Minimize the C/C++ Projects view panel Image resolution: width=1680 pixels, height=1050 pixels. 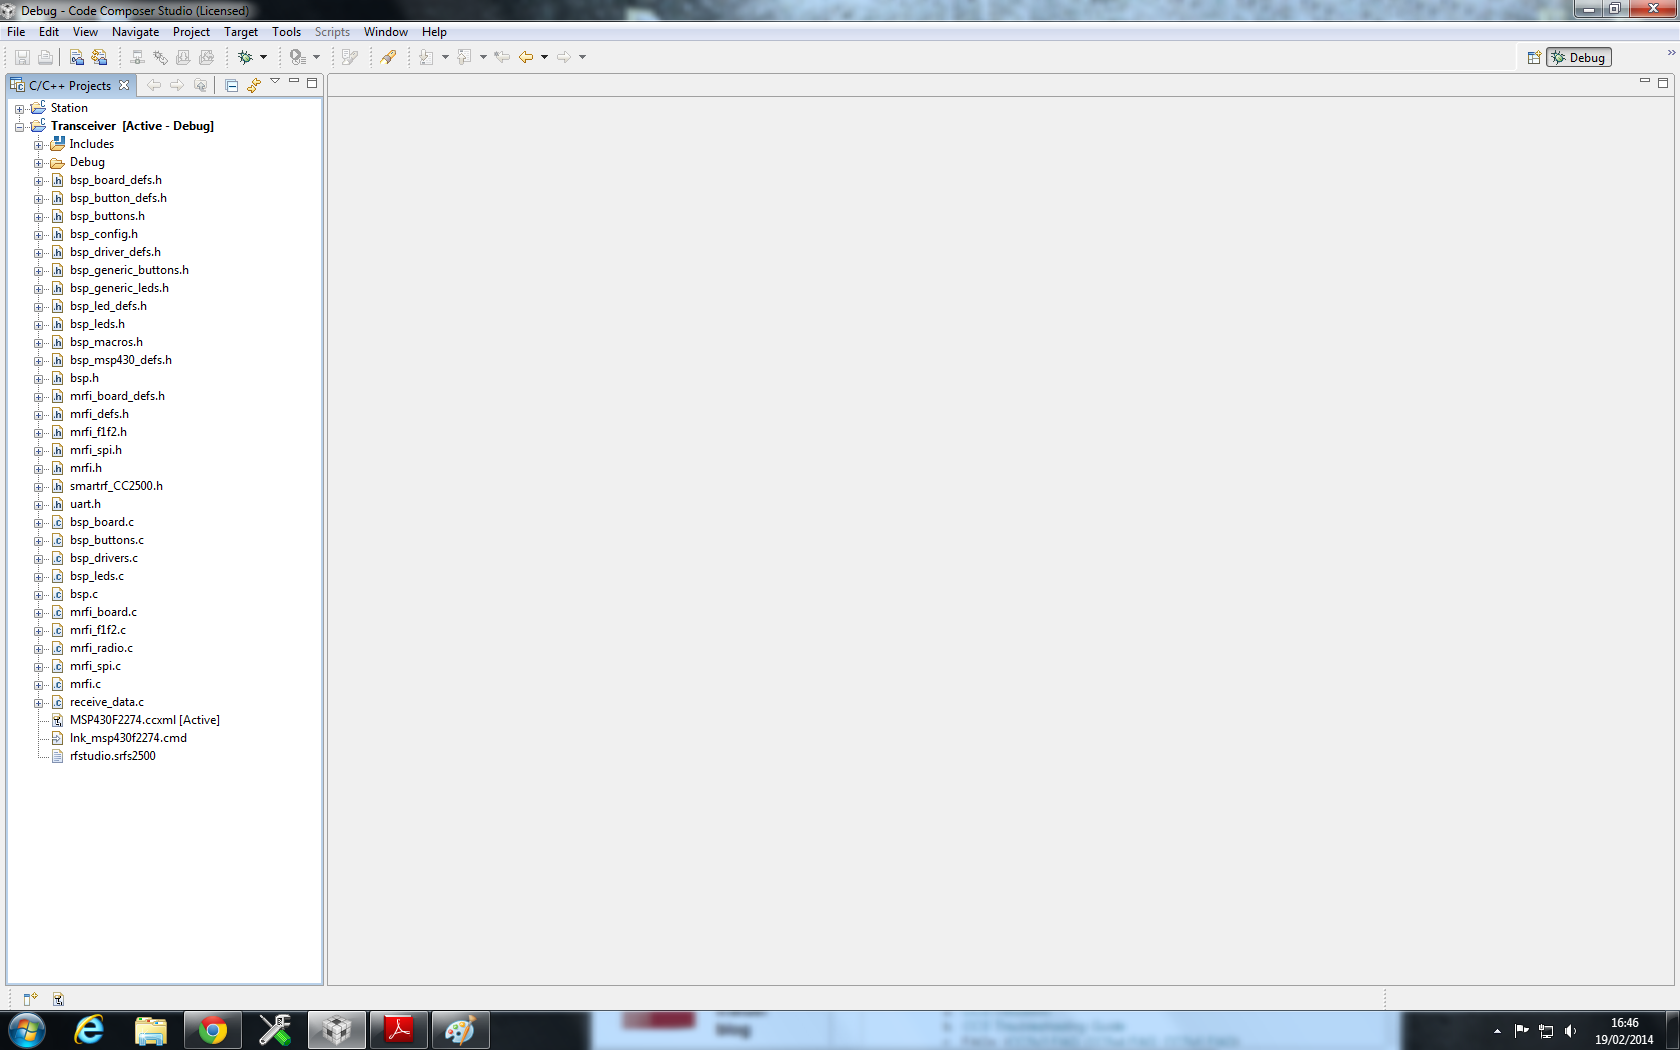[x=294, y=81]
